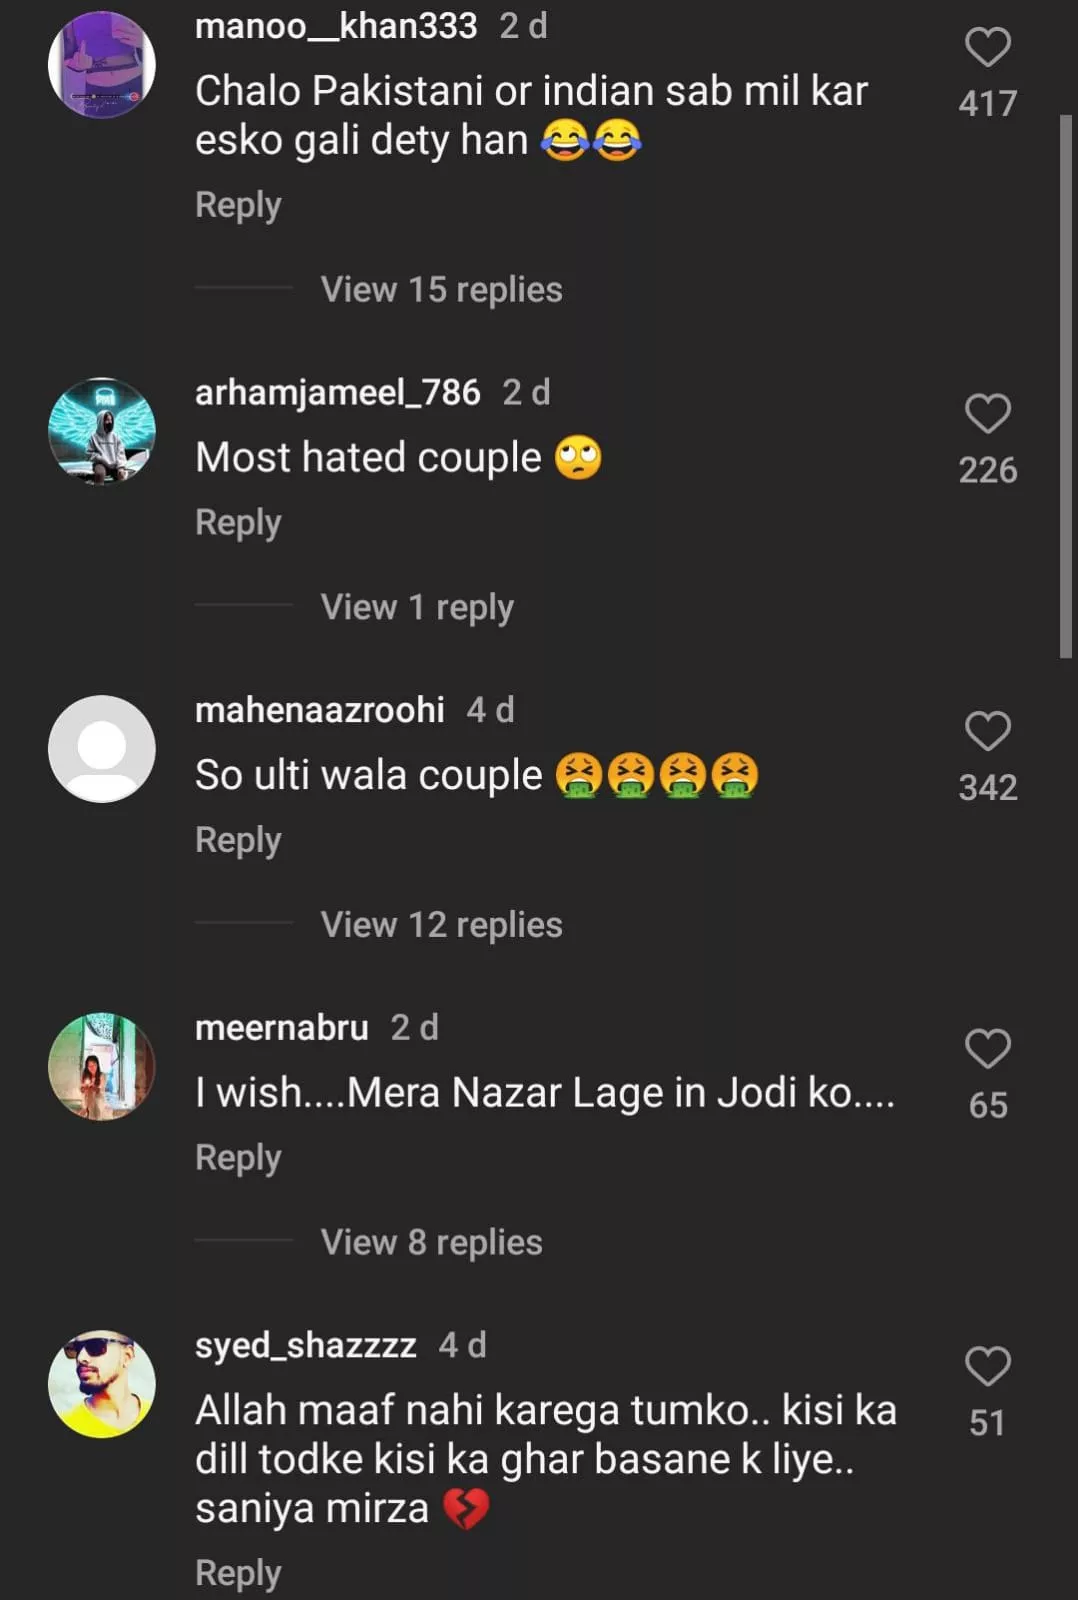Show "View 12 replies" under mahenaazroohi
1078x1600 pixels.
441,925
